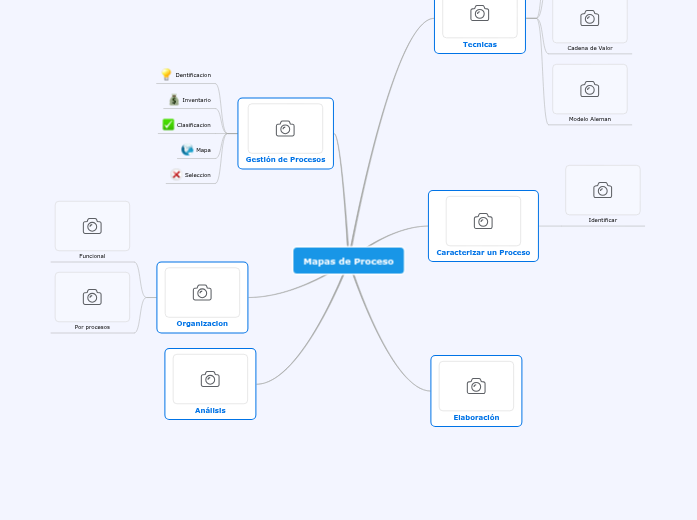Click the camera placeholder in Elaboración node
Viewport: 697px width, 520px height.
(x=476, y=386)
